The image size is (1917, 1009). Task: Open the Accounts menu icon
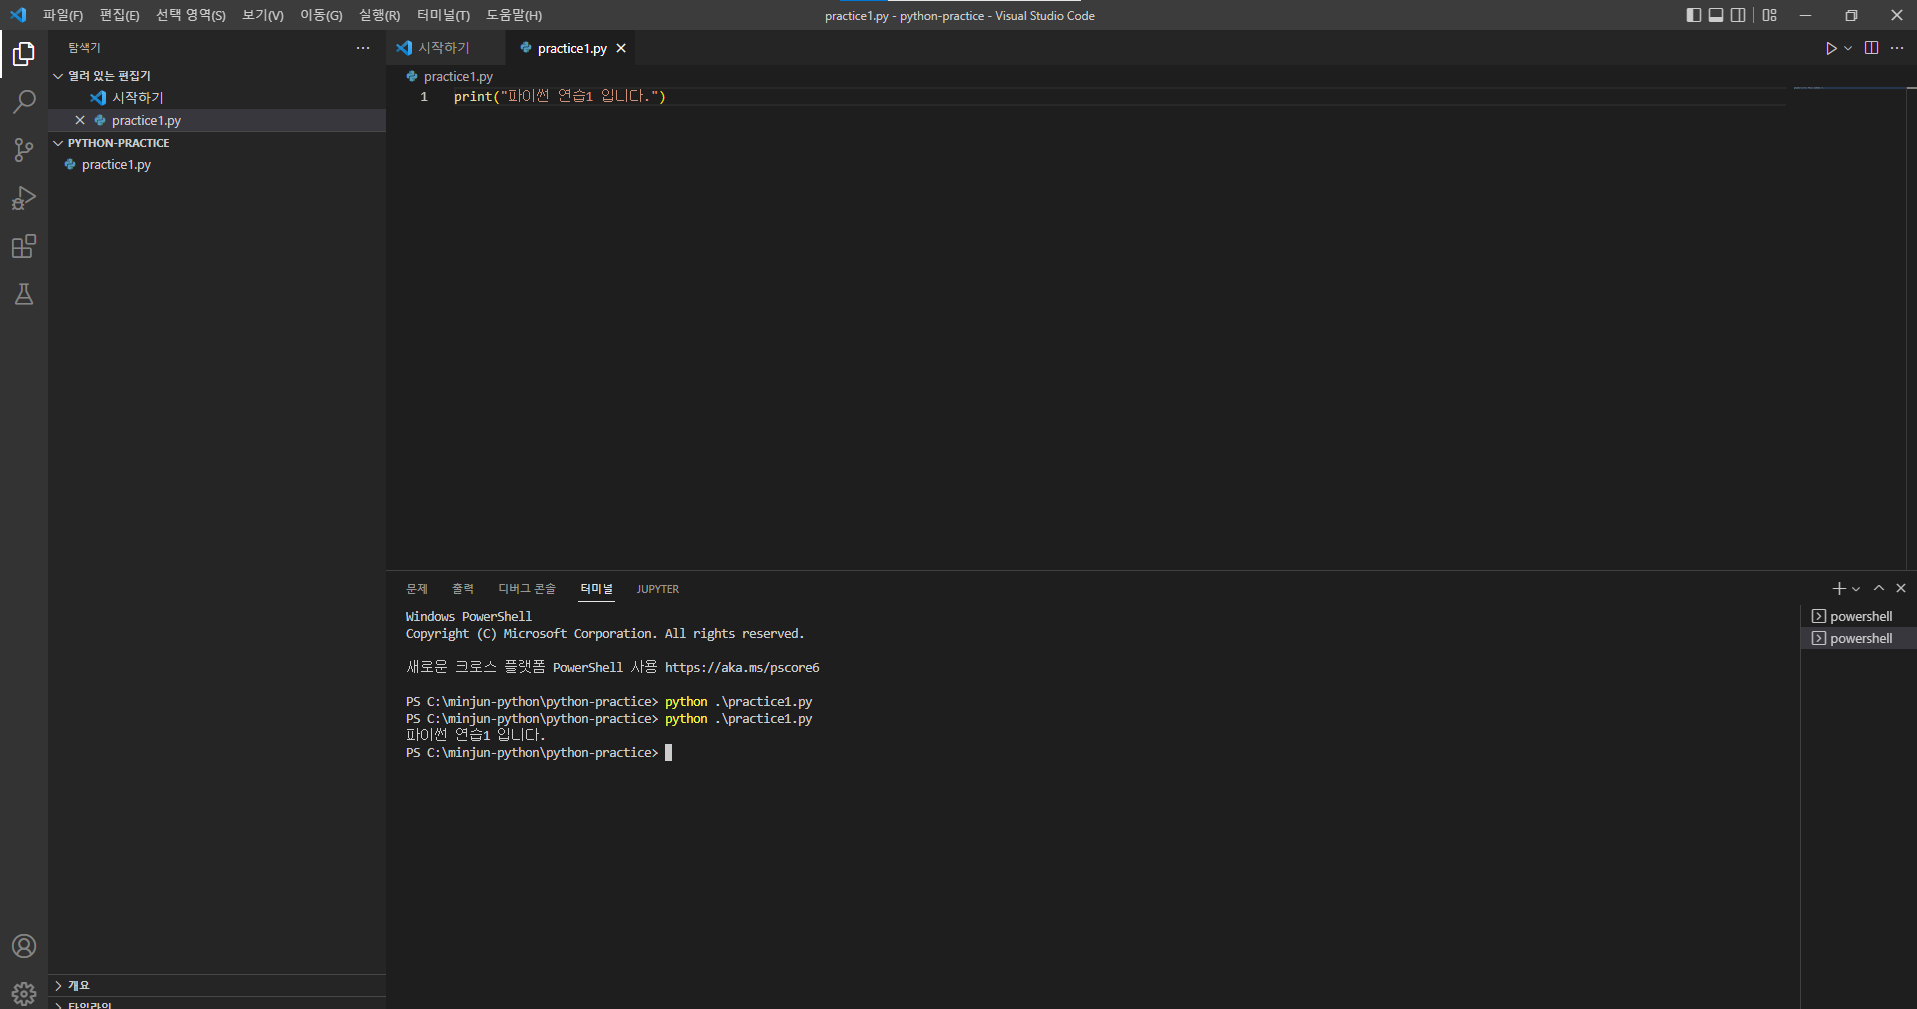[24, 946]
